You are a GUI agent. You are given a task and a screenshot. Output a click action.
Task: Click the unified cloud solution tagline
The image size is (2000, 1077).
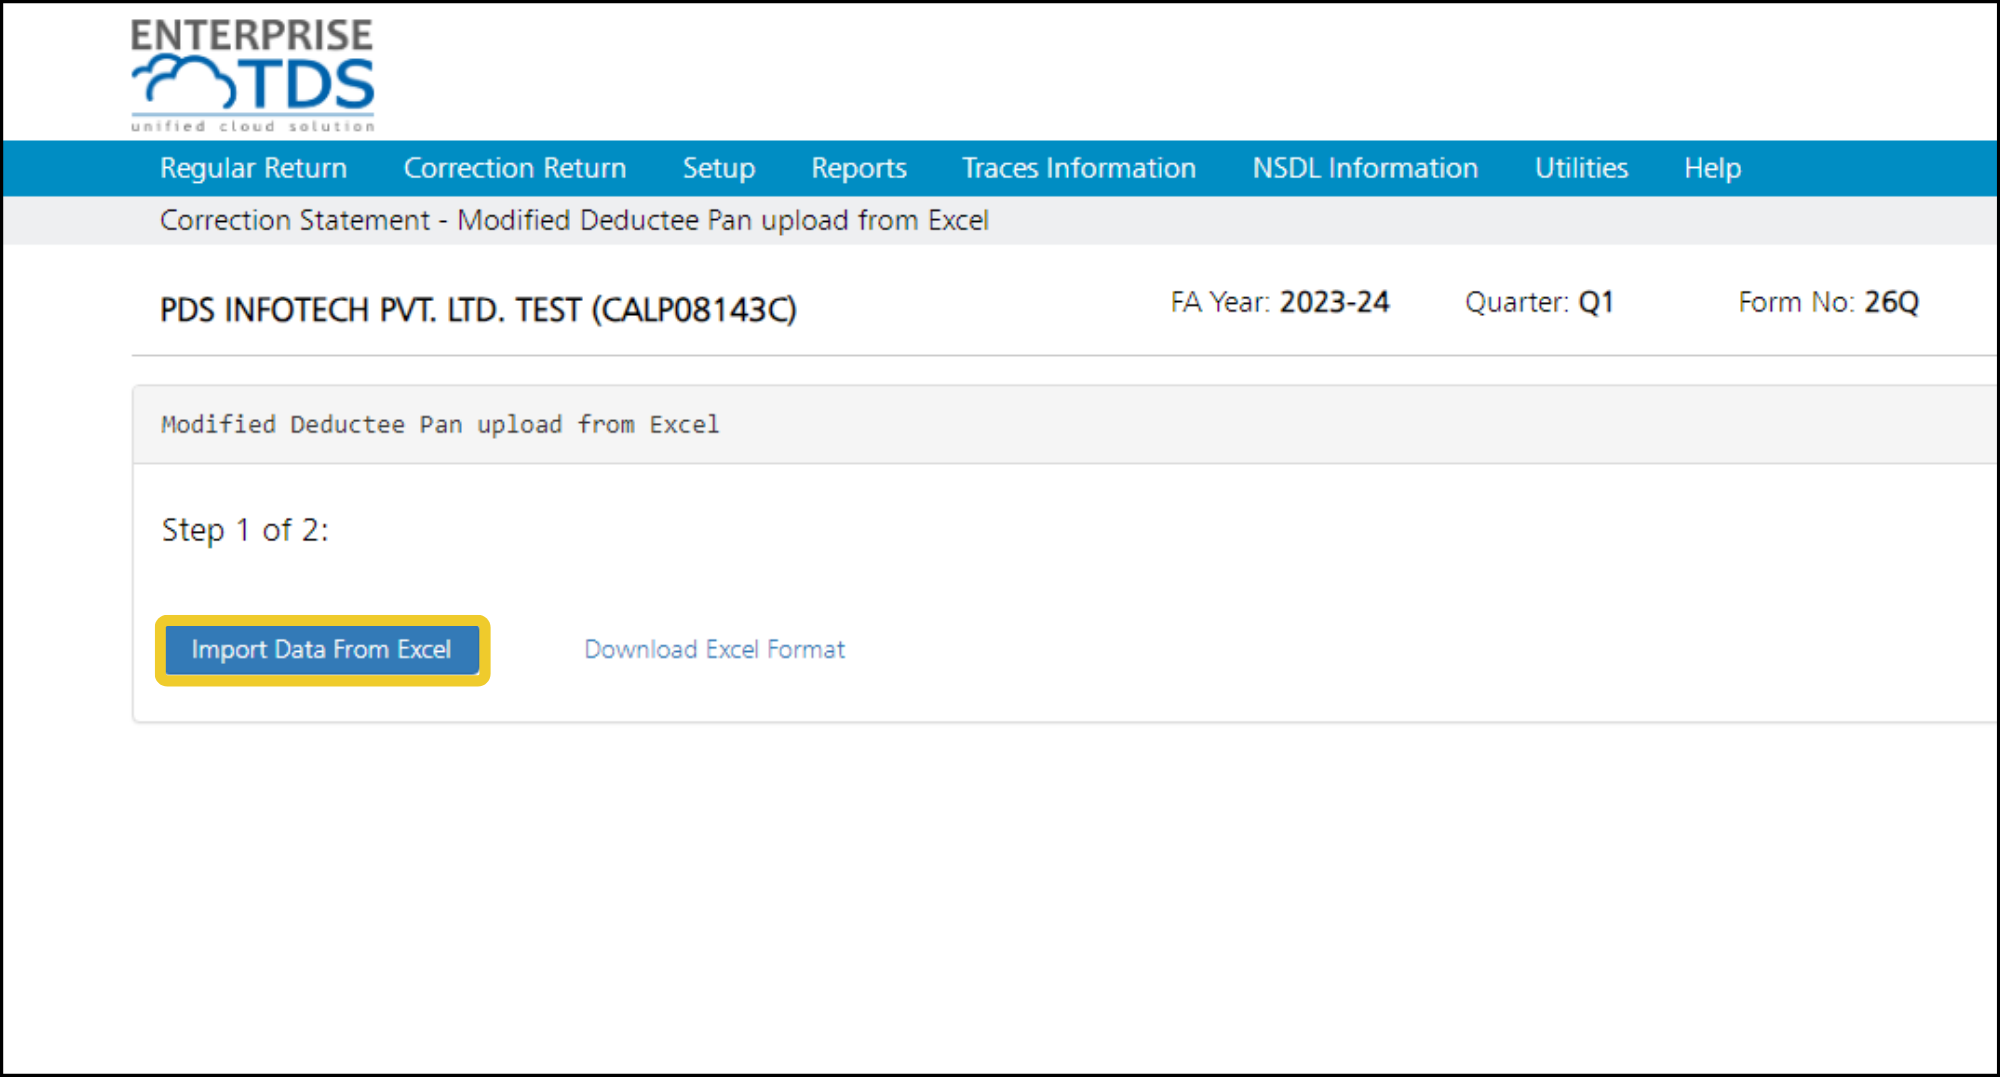pyautogui.click(x=252, y=126)
